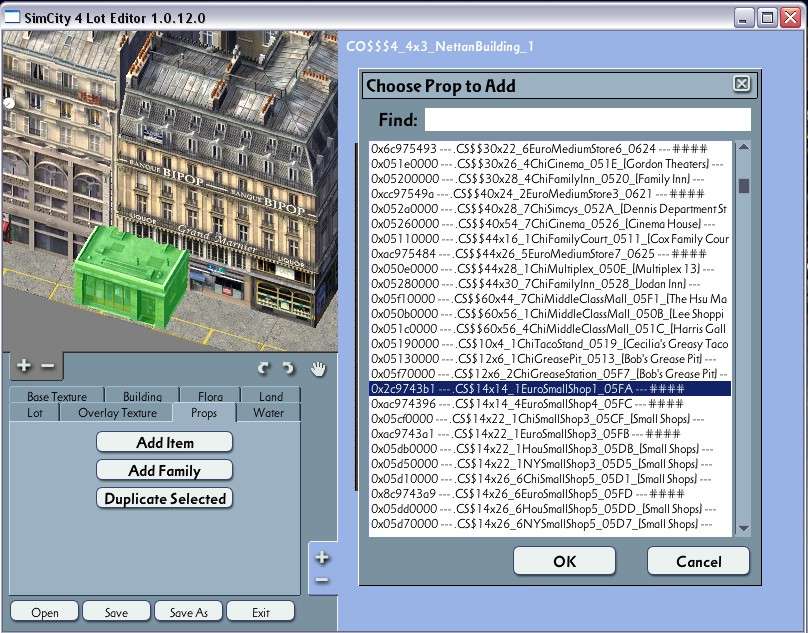808x633 pixels.
Task: Close the Choose Prop to Add dialog
Action: [742, 84]
